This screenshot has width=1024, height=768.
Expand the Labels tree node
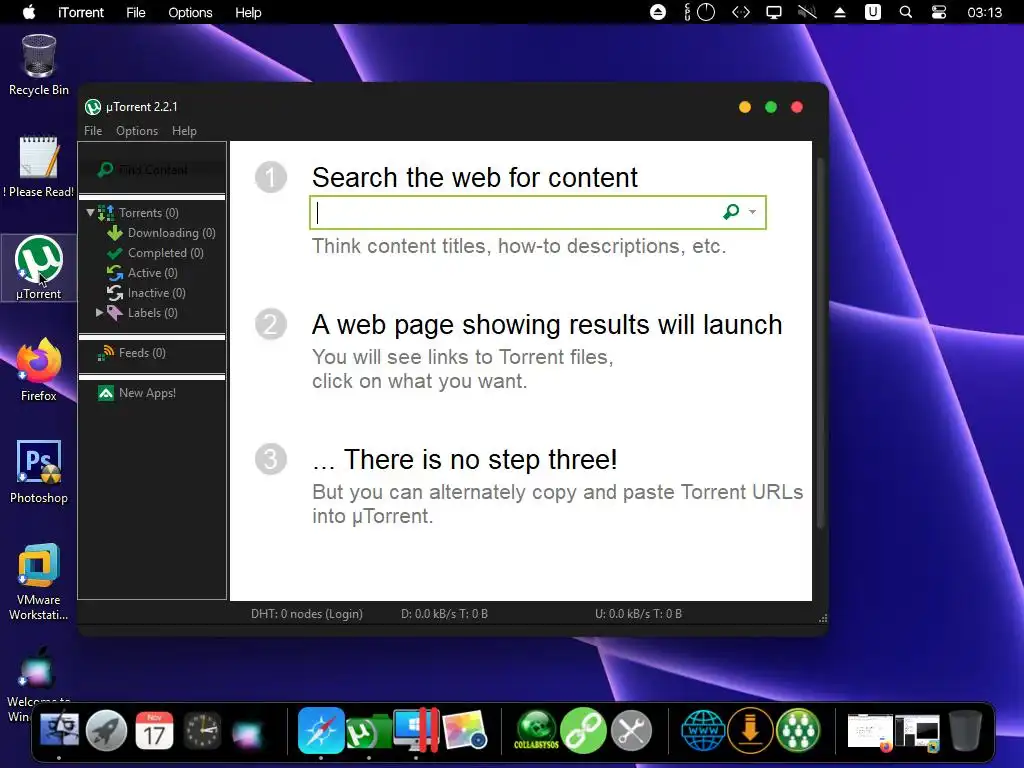point(99,313)
